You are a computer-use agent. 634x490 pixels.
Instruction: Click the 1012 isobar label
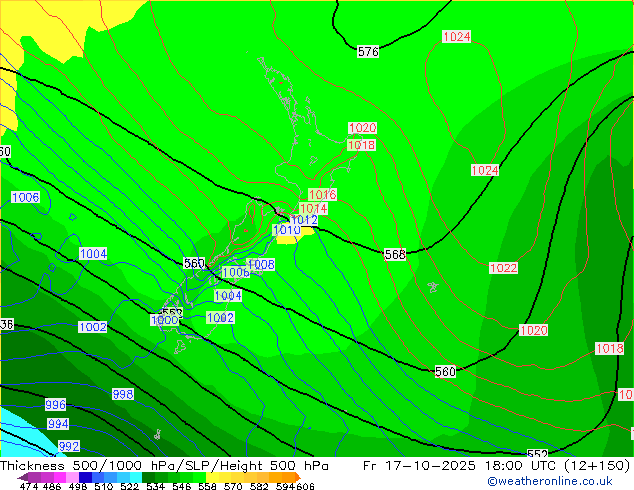tap(304, 220)
